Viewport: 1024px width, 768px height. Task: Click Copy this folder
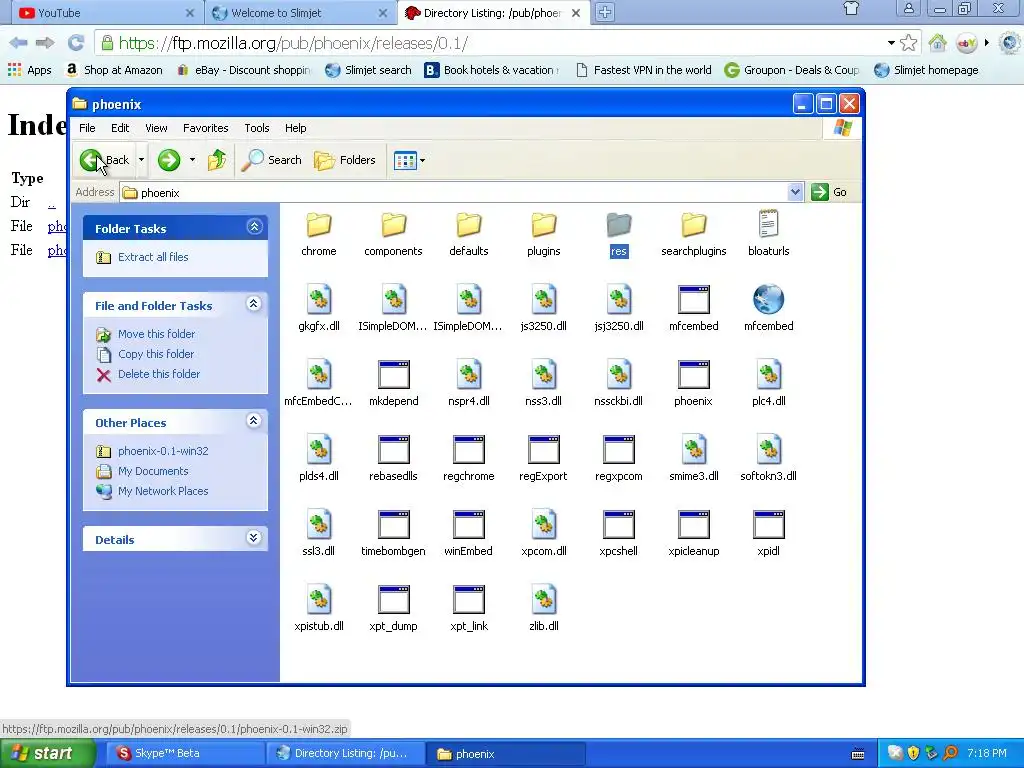pos(155,354)
